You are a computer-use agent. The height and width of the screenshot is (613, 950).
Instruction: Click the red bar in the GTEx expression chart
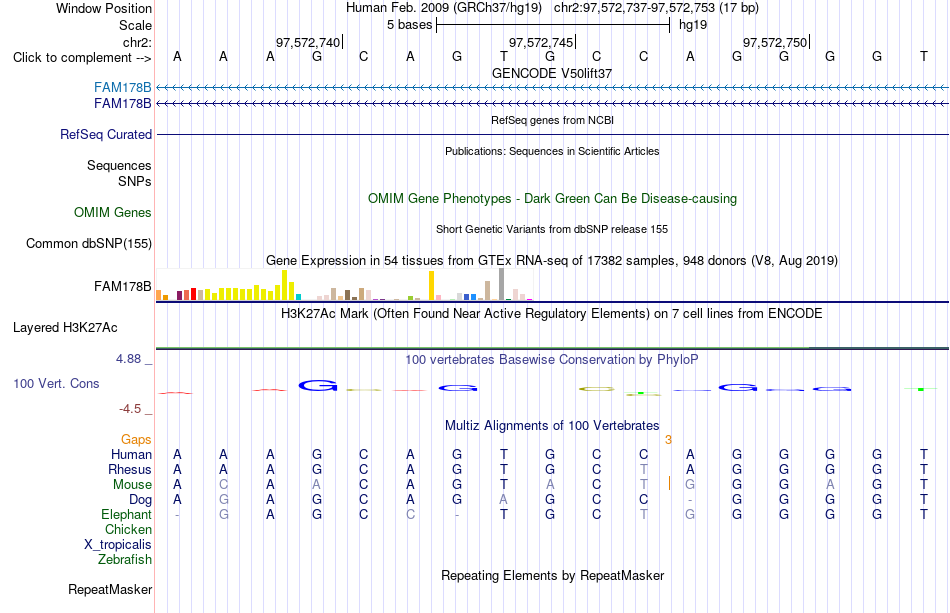[193, 294]
